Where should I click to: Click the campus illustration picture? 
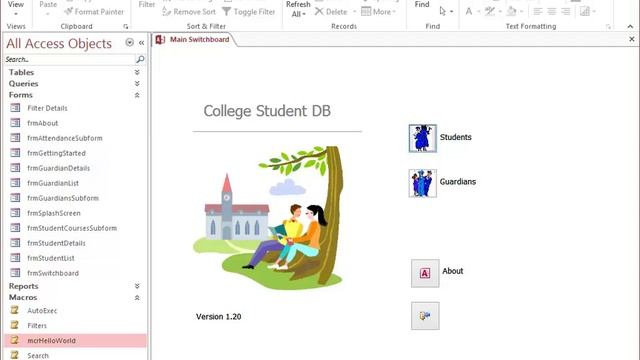coord(268,218)
